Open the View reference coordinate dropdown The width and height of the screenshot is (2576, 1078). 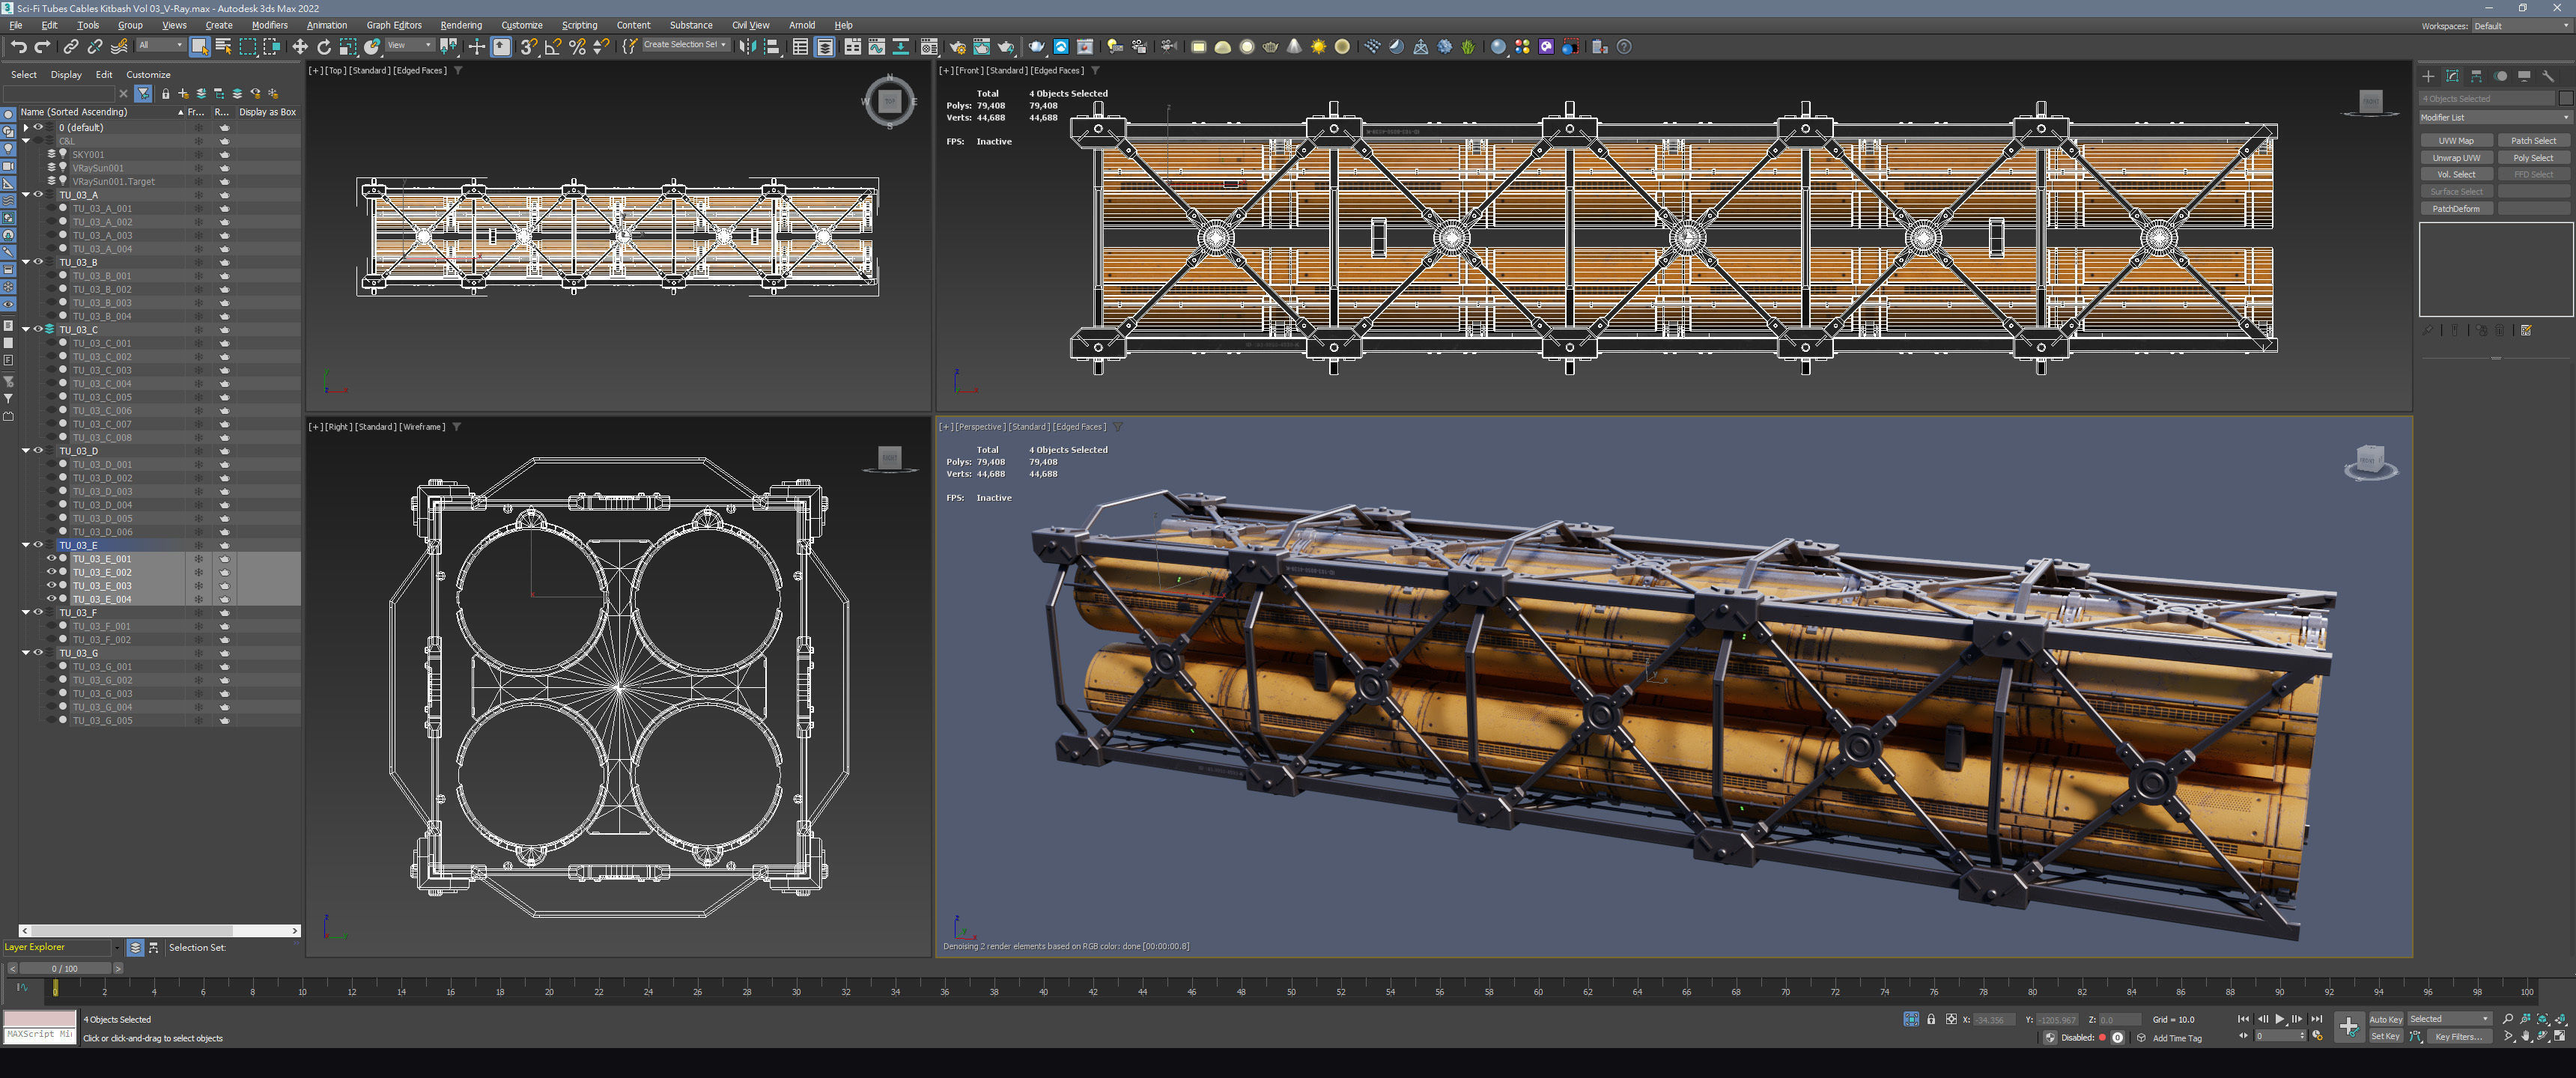click(409, 45)
